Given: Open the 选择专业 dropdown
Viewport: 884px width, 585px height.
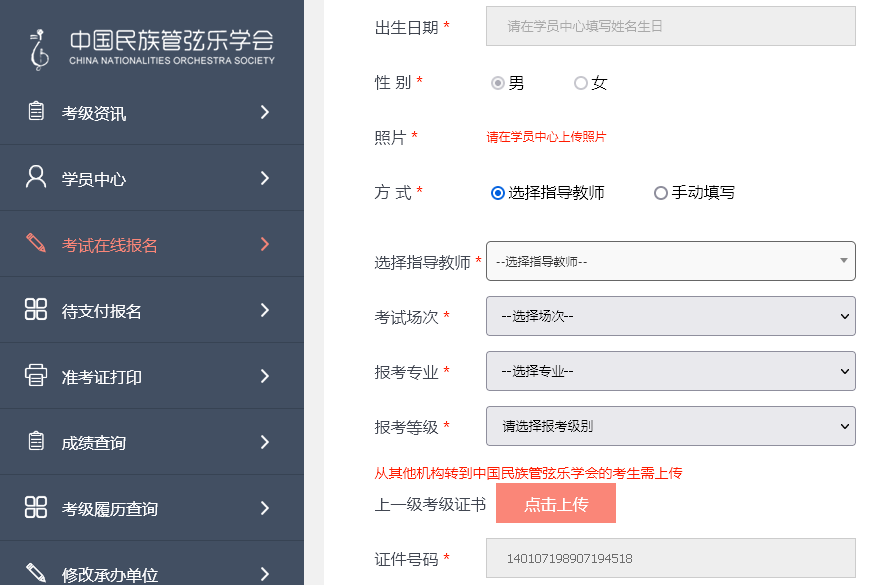Looking at the screenshot, I should (670, 370).
